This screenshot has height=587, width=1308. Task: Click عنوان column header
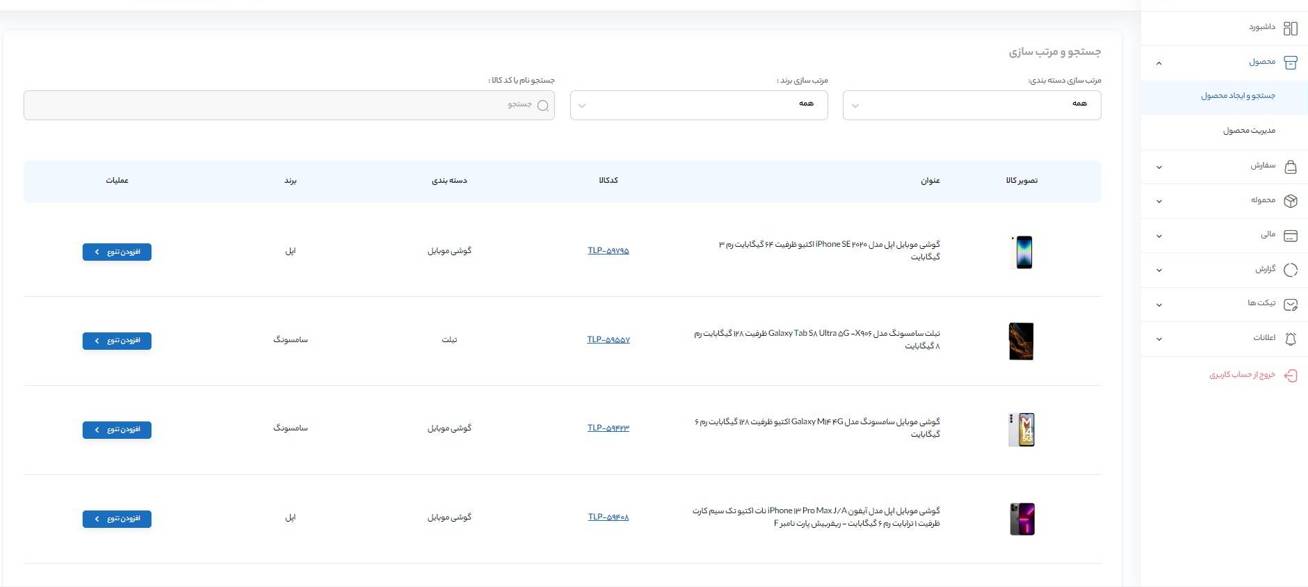[930, 181]
